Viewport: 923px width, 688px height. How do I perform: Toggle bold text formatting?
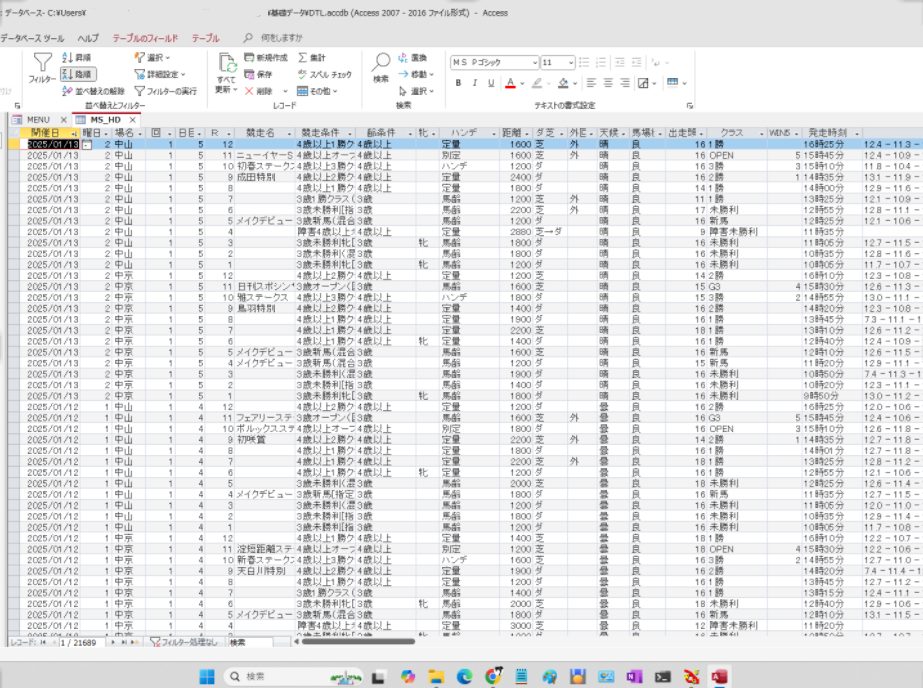[459, 83]
